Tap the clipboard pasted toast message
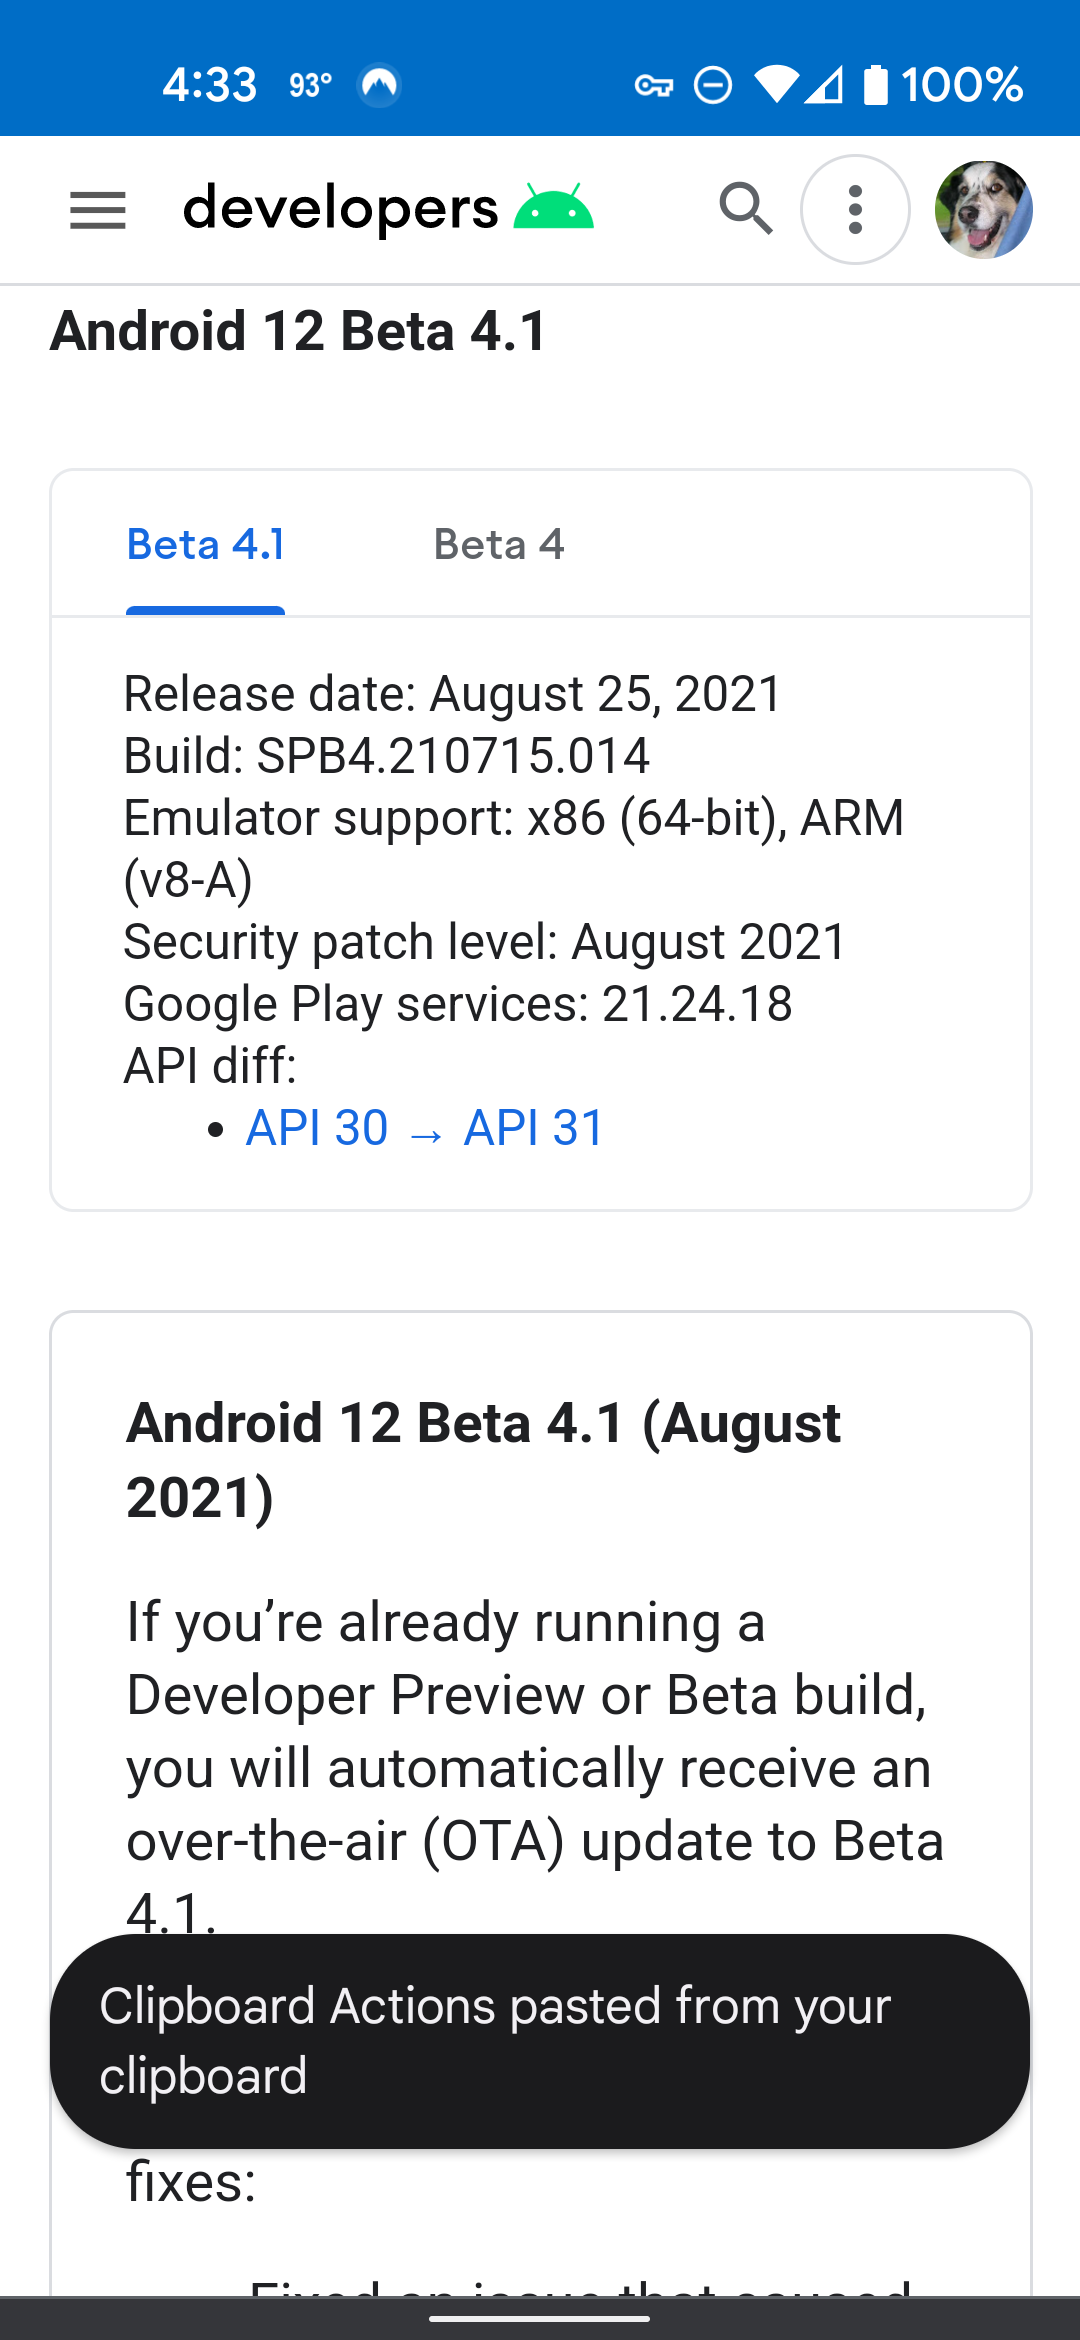This screenshot has width=1080, height=2340. 540,2041
